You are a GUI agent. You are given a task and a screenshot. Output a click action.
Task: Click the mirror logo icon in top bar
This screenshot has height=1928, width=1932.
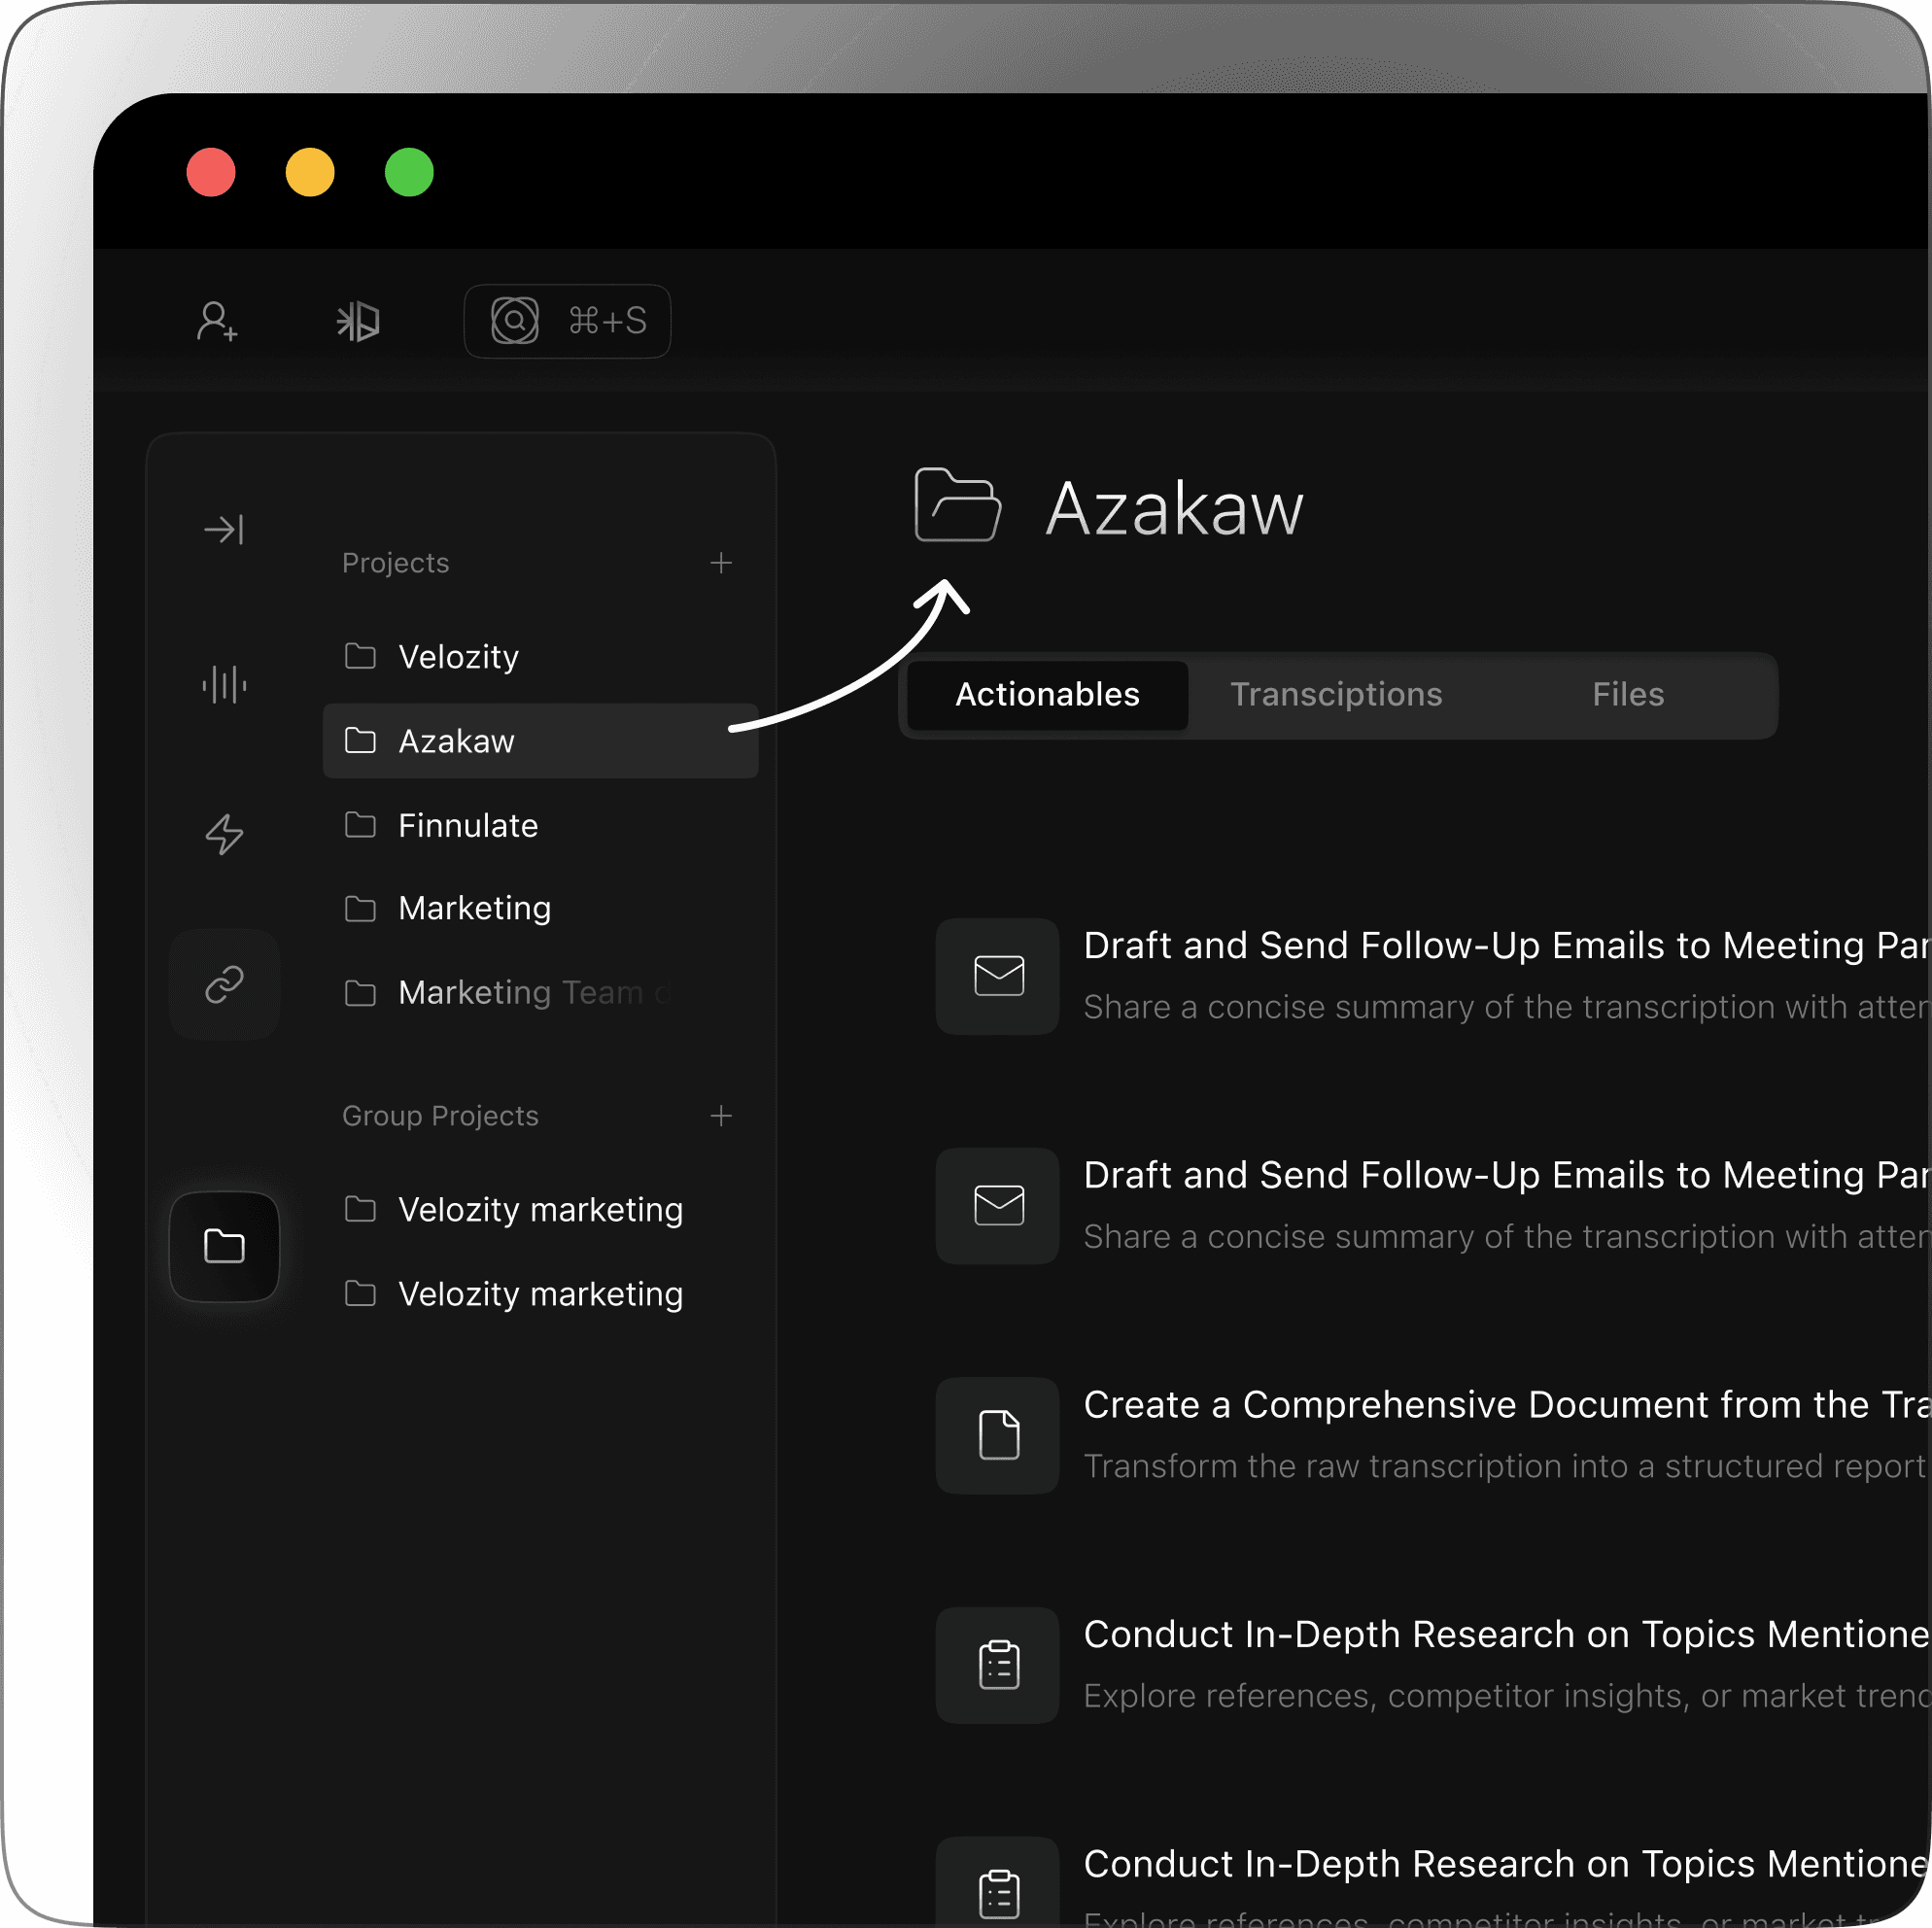[358, 321]
